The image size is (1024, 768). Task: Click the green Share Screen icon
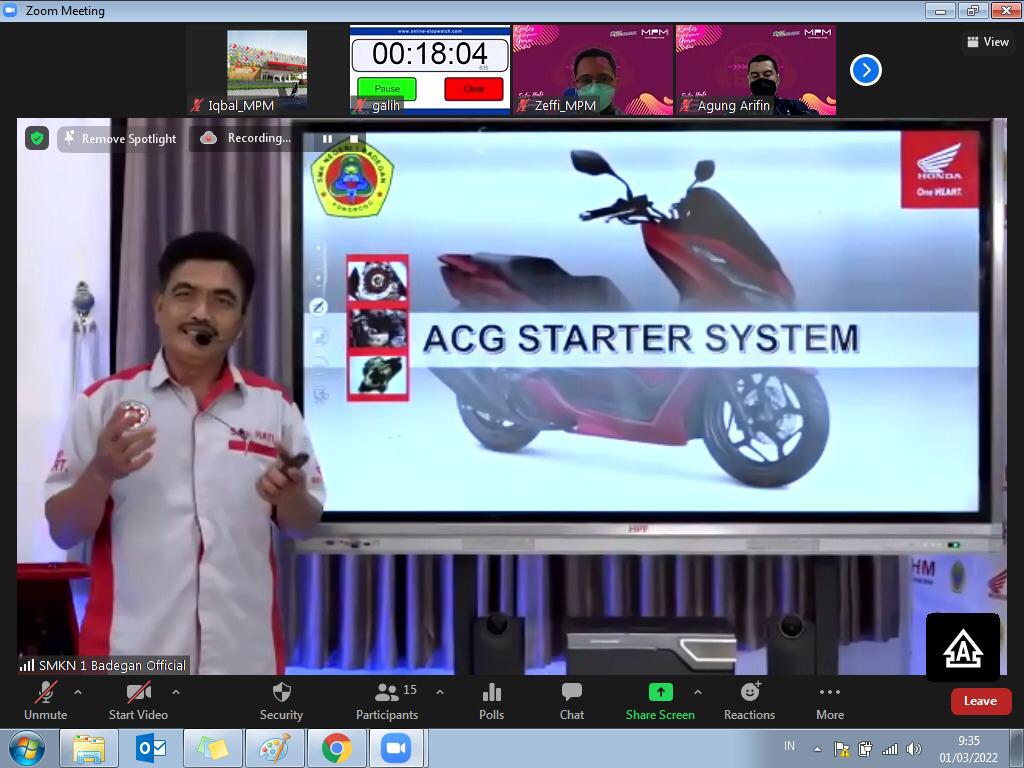pos(660,692)
